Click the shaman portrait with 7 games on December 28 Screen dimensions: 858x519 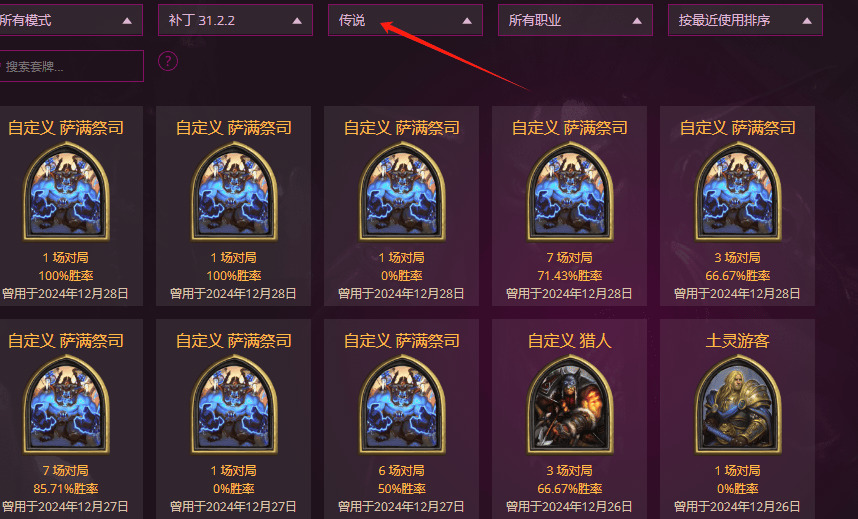(x=570, y=192)
